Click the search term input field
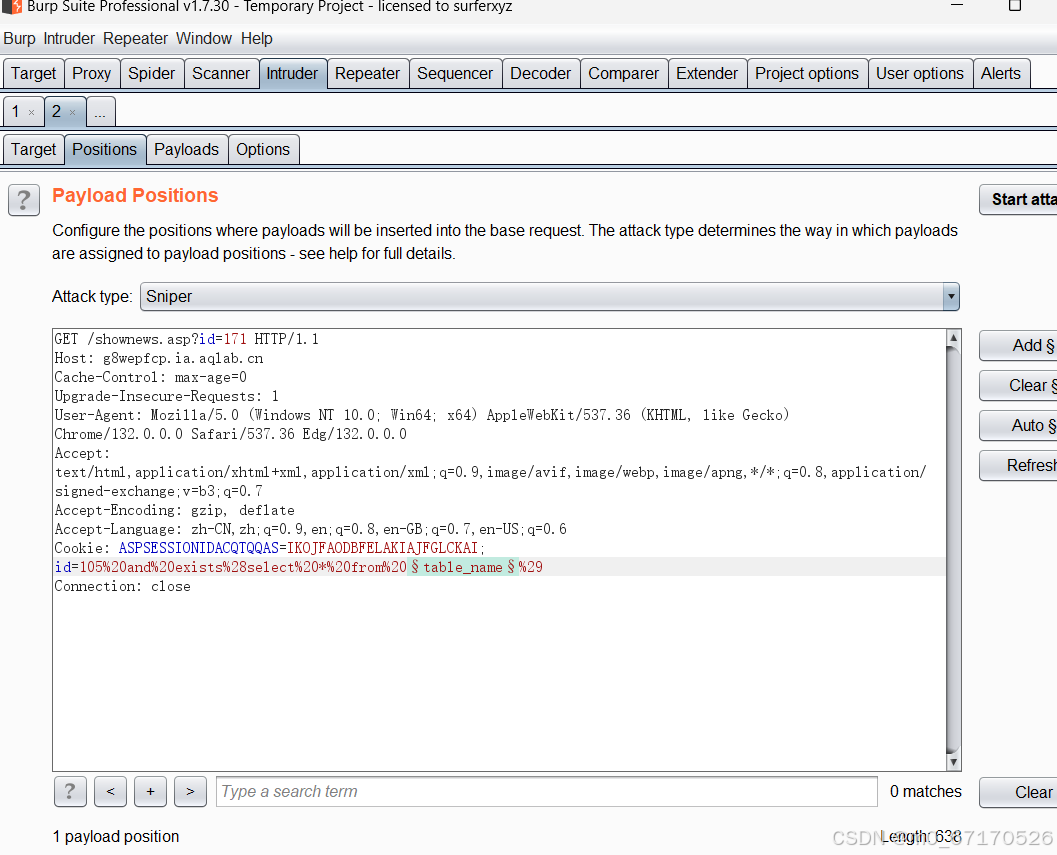The image size is (1057, 855). click(x=547, y=792)
